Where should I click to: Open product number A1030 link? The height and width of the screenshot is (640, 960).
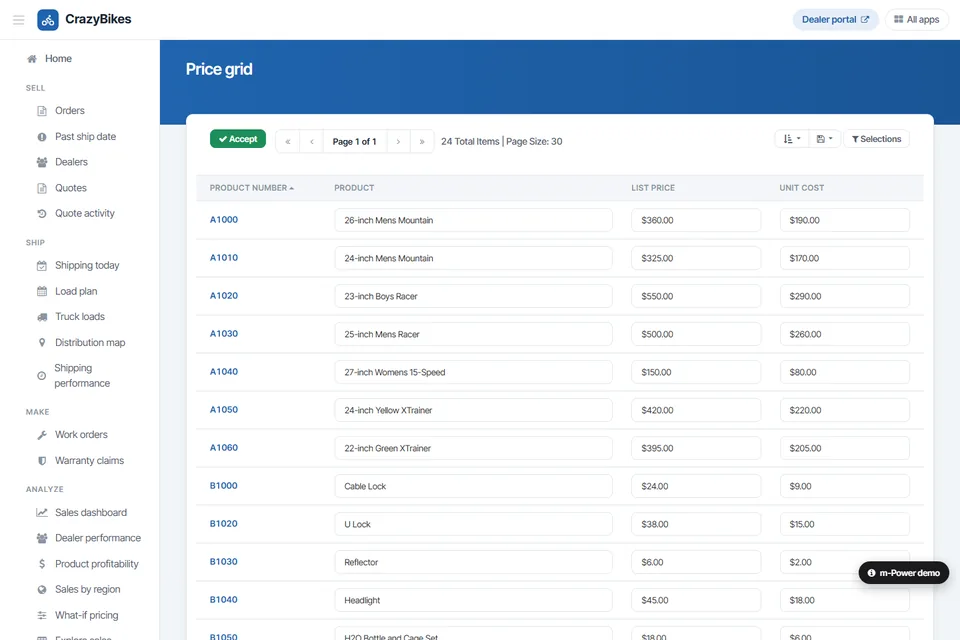coord(223,334)
